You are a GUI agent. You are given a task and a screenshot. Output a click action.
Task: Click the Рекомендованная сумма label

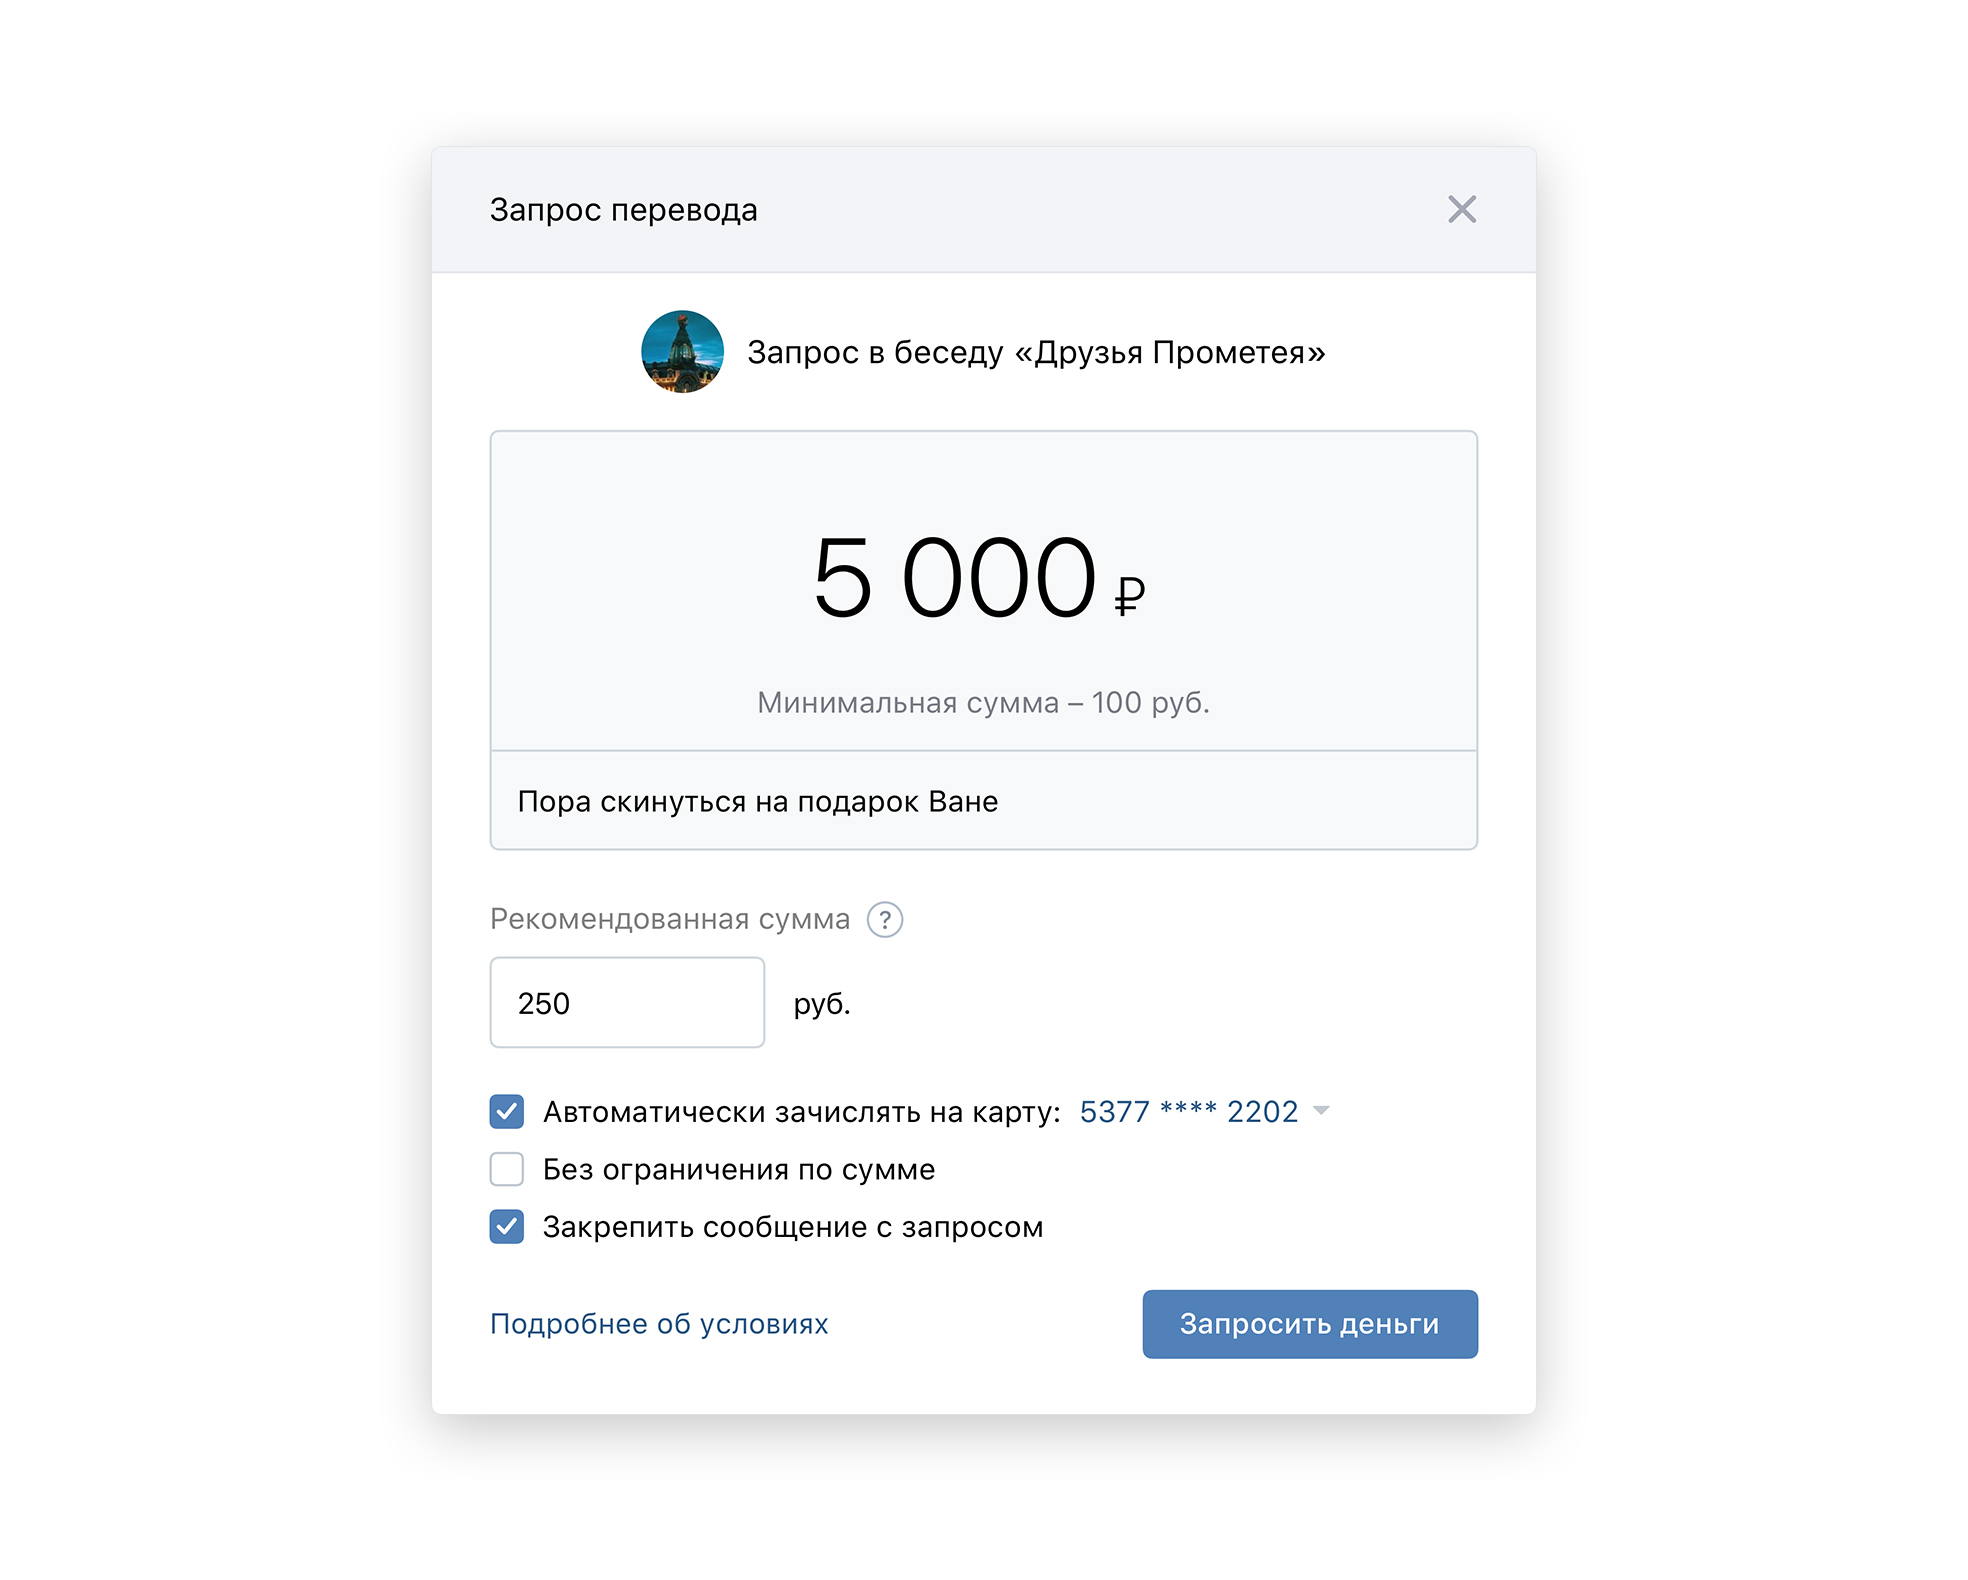[669, 919]
